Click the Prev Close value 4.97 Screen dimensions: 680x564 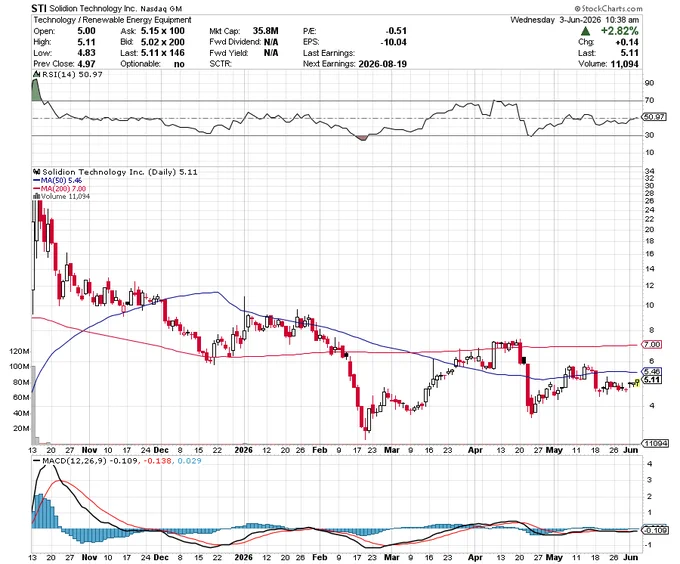point(86,64)
